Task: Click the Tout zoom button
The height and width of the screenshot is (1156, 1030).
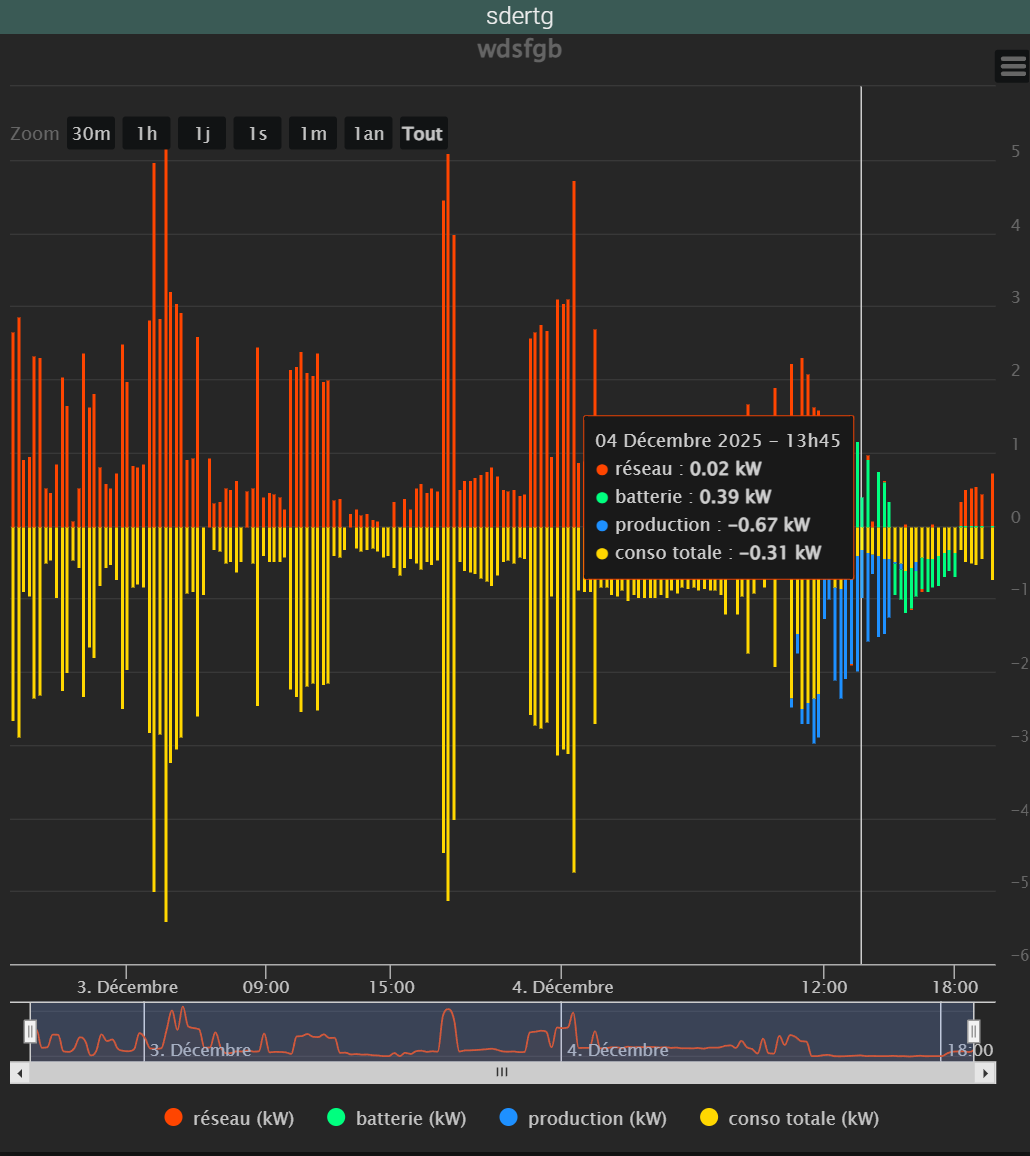Action: click(423, 134)
